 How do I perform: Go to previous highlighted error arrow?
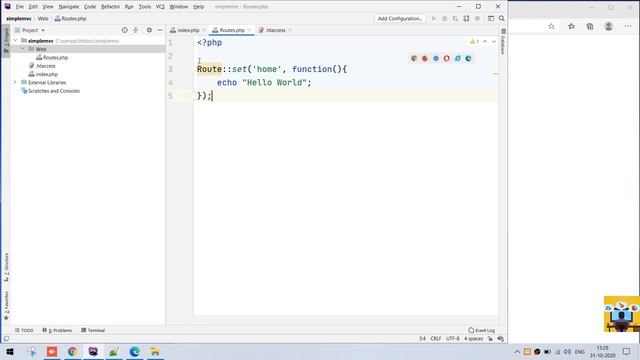pos(485,42)
